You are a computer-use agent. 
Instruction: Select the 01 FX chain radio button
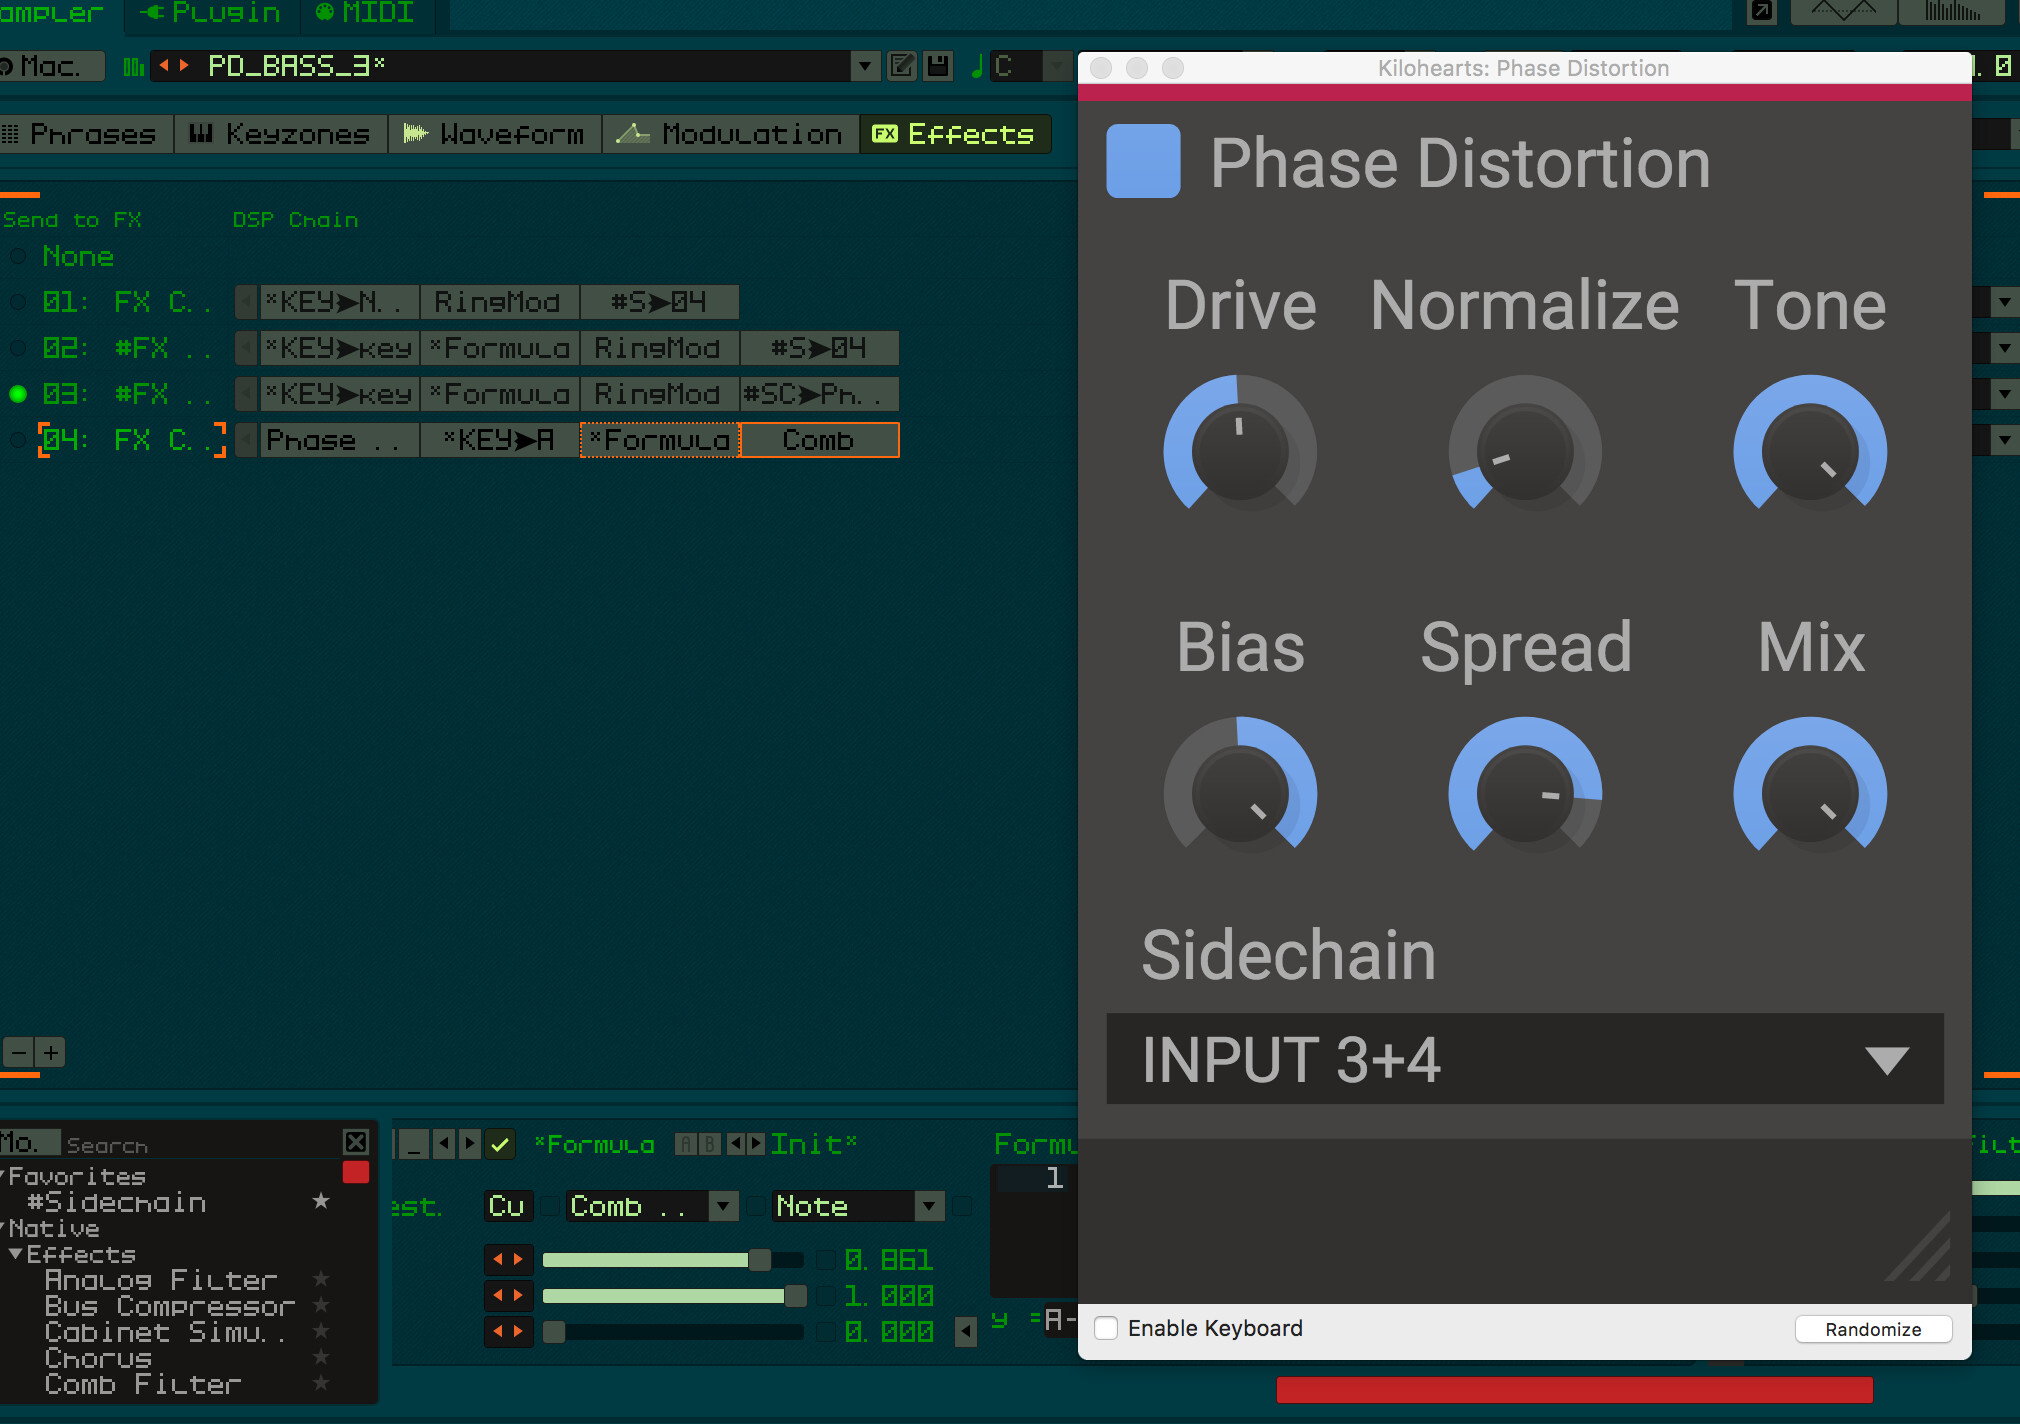coord(18,302)
